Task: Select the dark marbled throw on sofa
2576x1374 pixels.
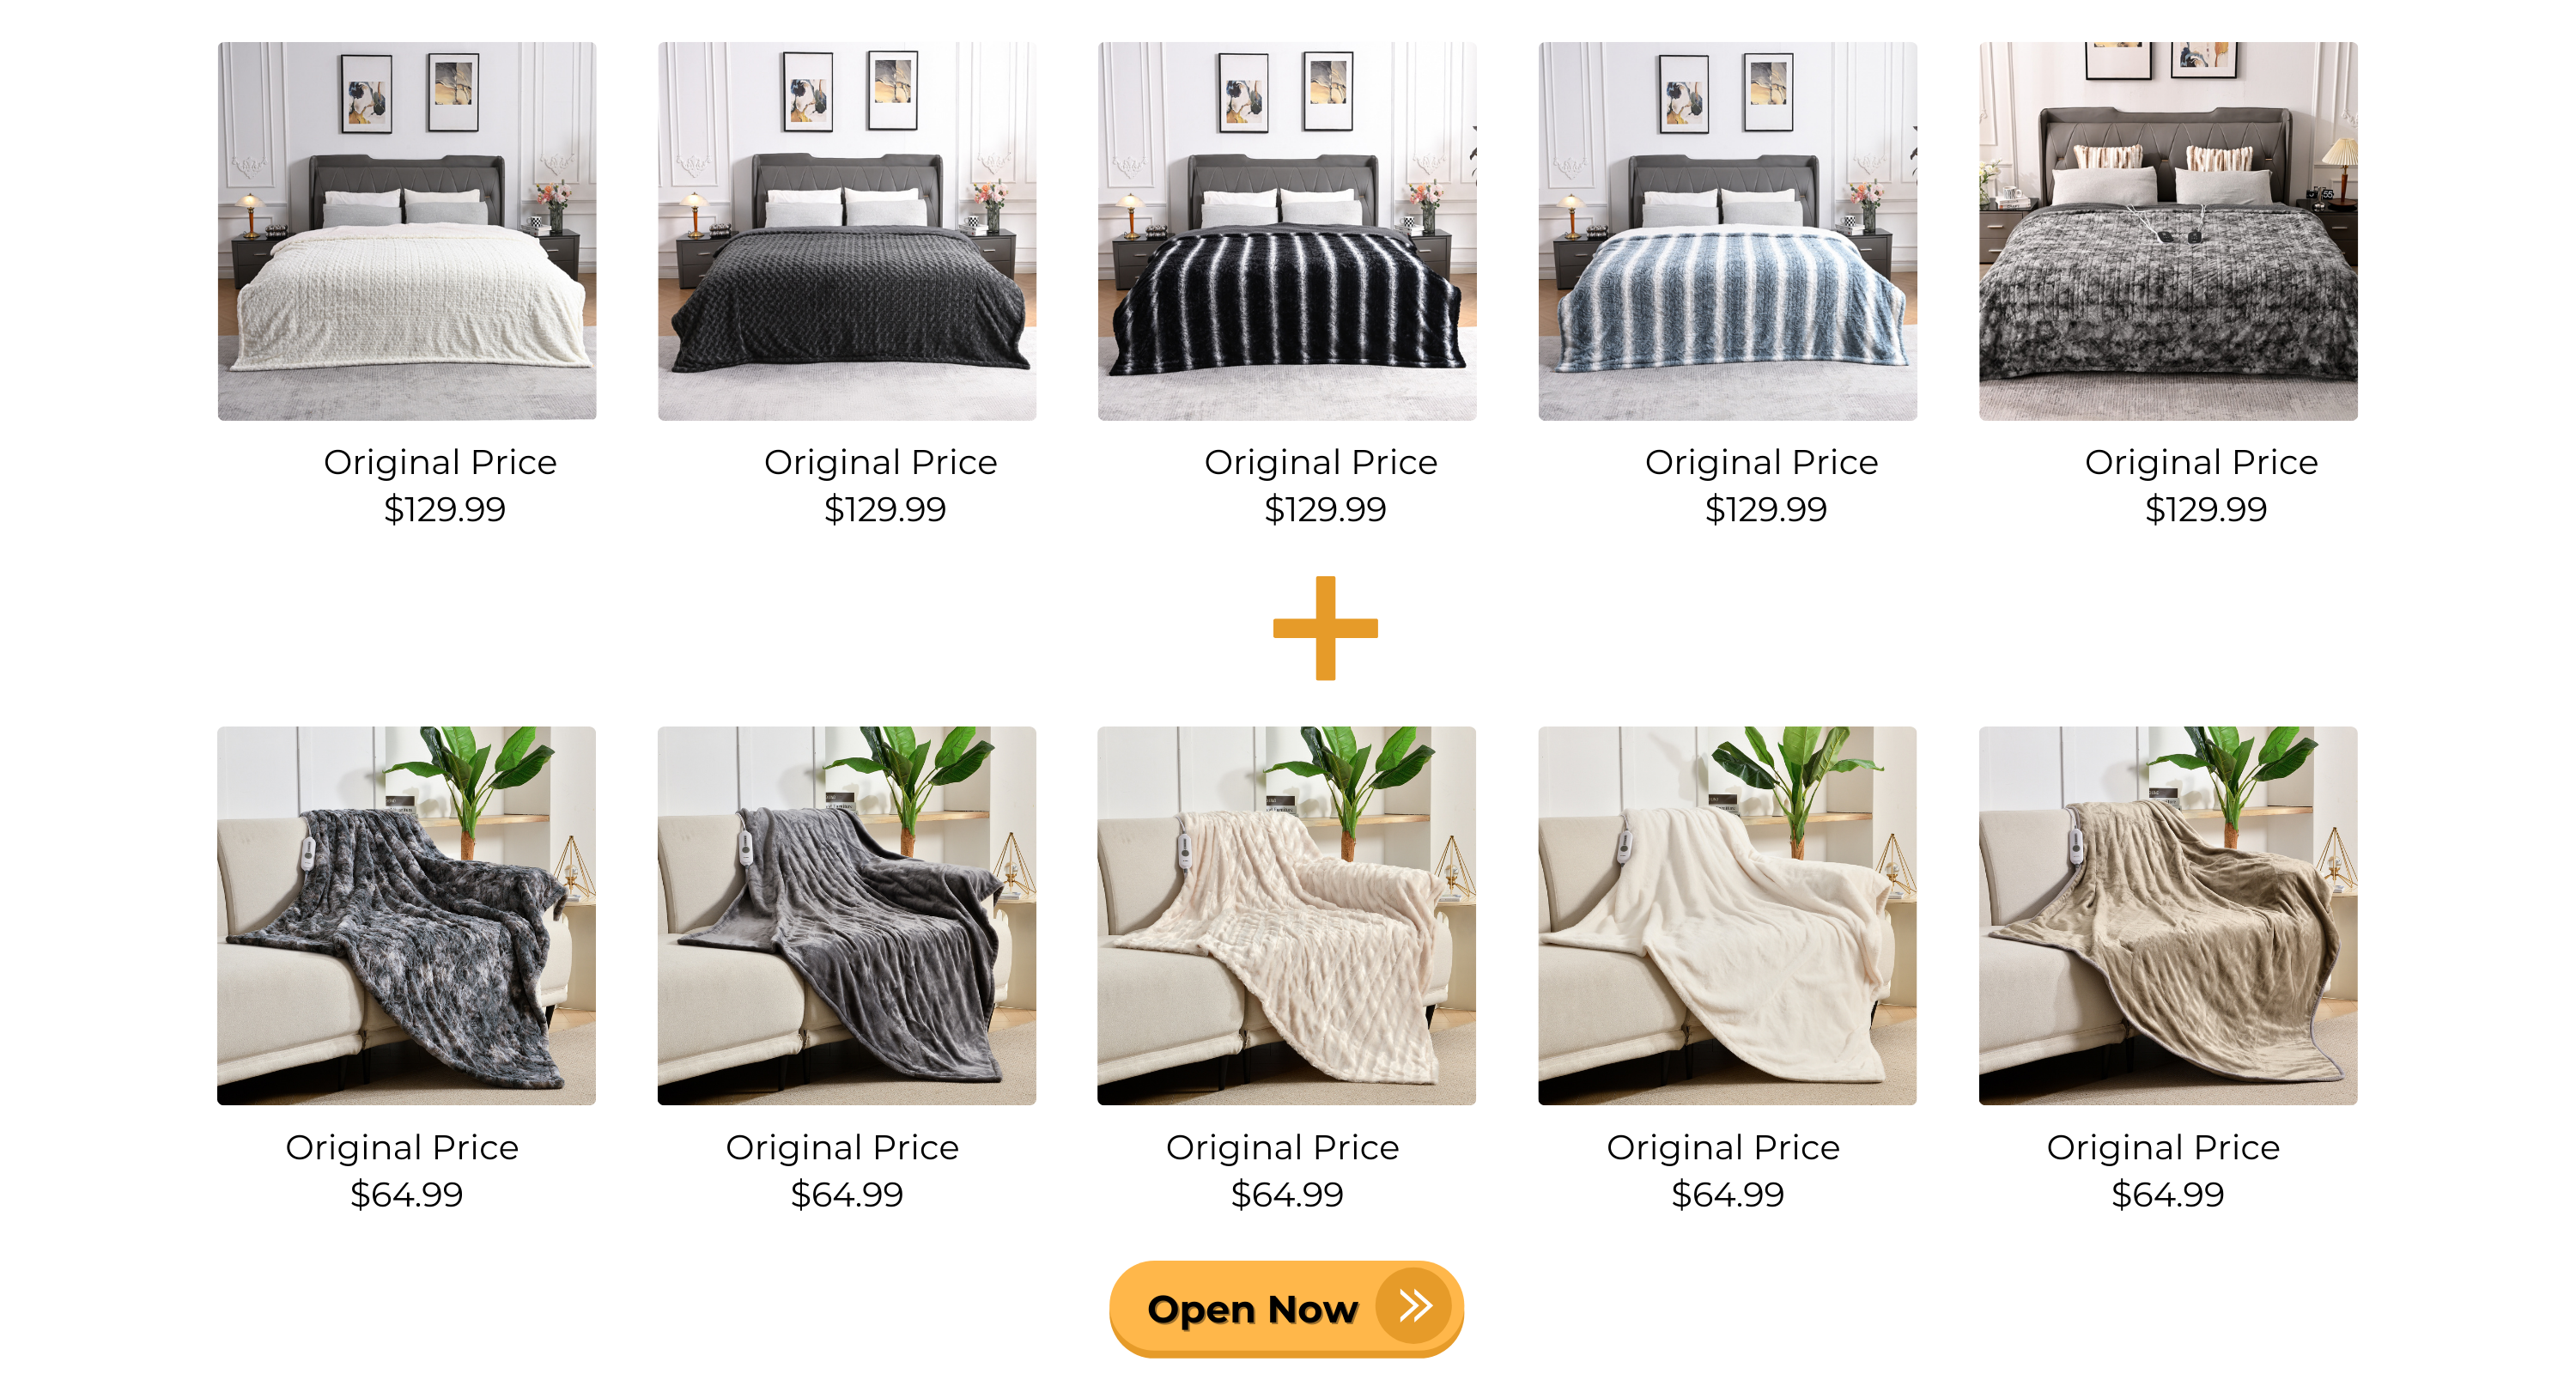Action: tap(406, 915)
